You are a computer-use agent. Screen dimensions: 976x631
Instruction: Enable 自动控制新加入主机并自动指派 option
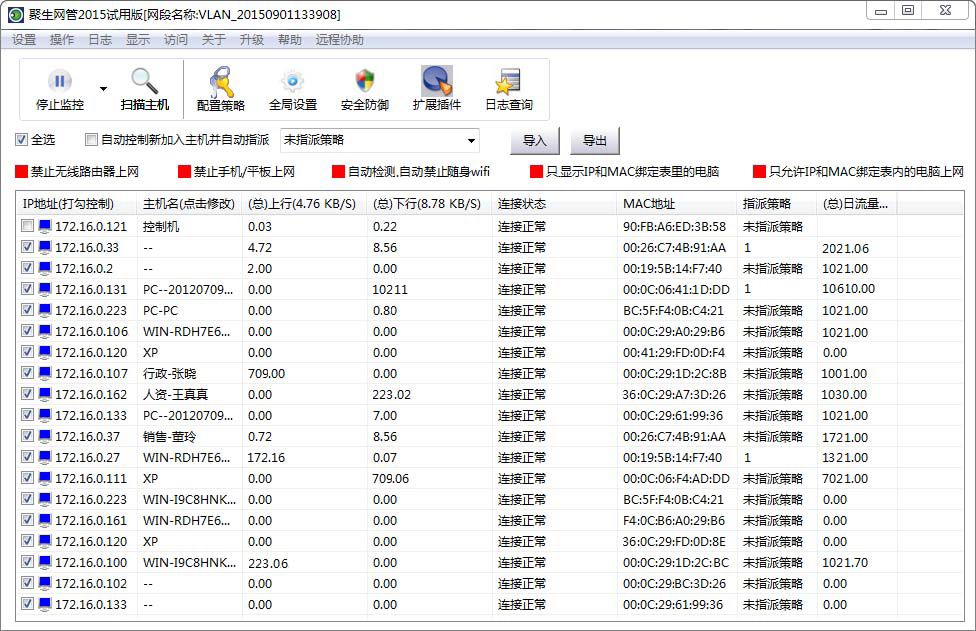[x=89, y=139]
